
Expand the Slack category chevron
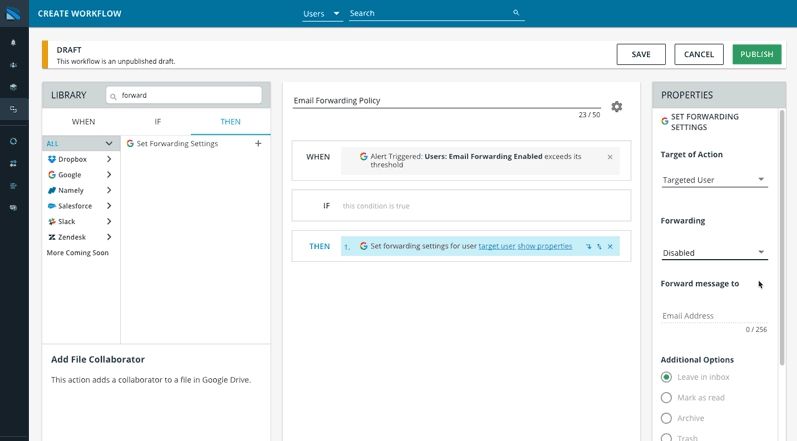click(x=109, y=222)
